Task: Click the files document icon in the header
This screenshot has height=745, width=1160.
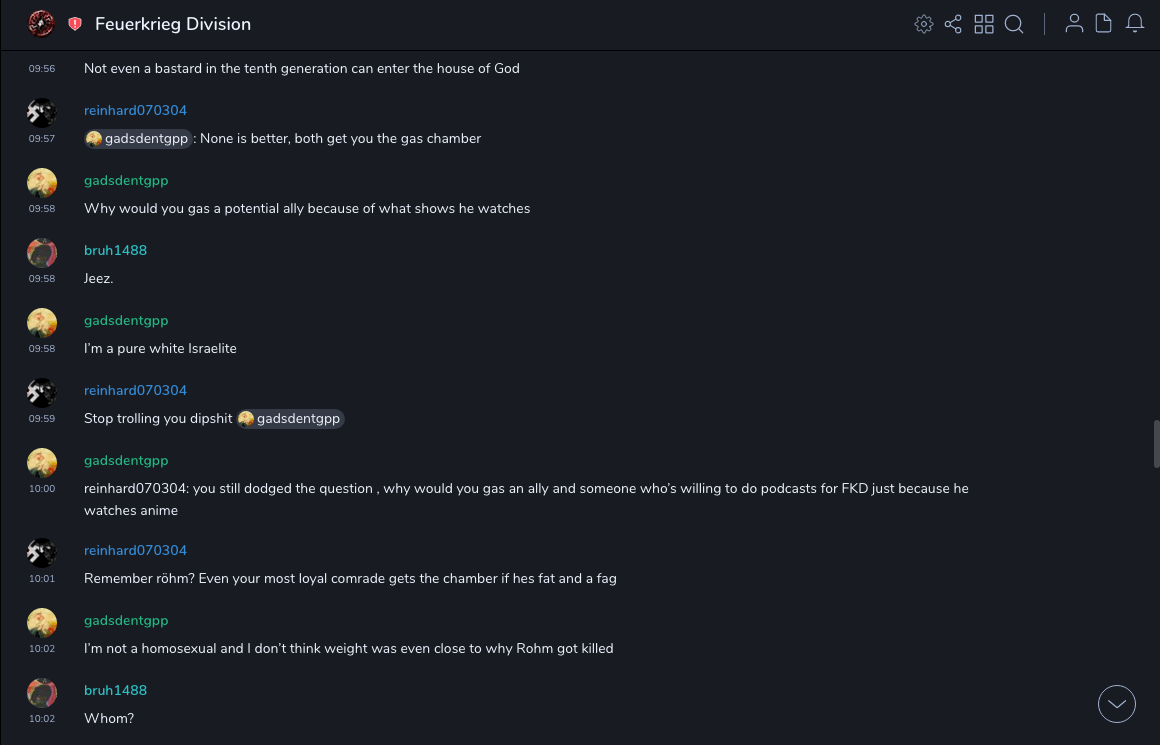Action: click(x=1104, y=24)
